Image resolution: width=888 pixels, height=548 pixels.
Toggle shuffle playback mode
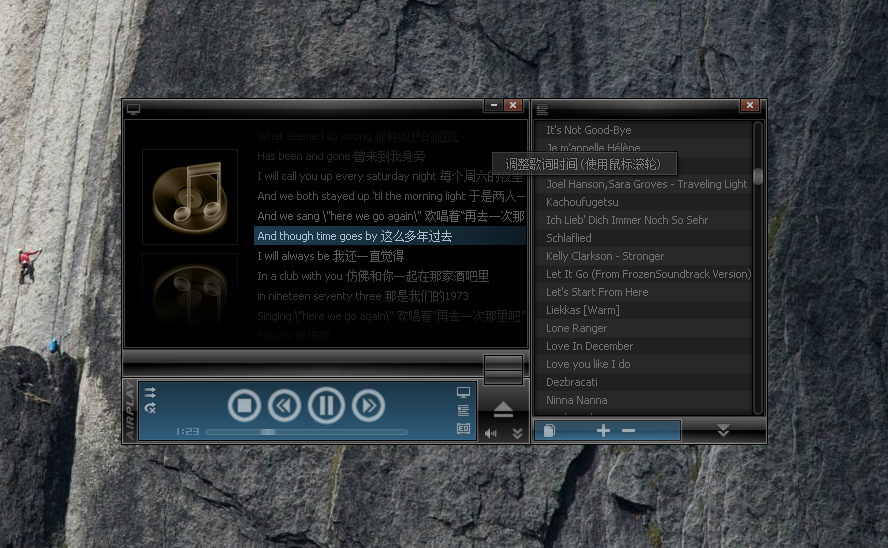[x=150, y=392]
